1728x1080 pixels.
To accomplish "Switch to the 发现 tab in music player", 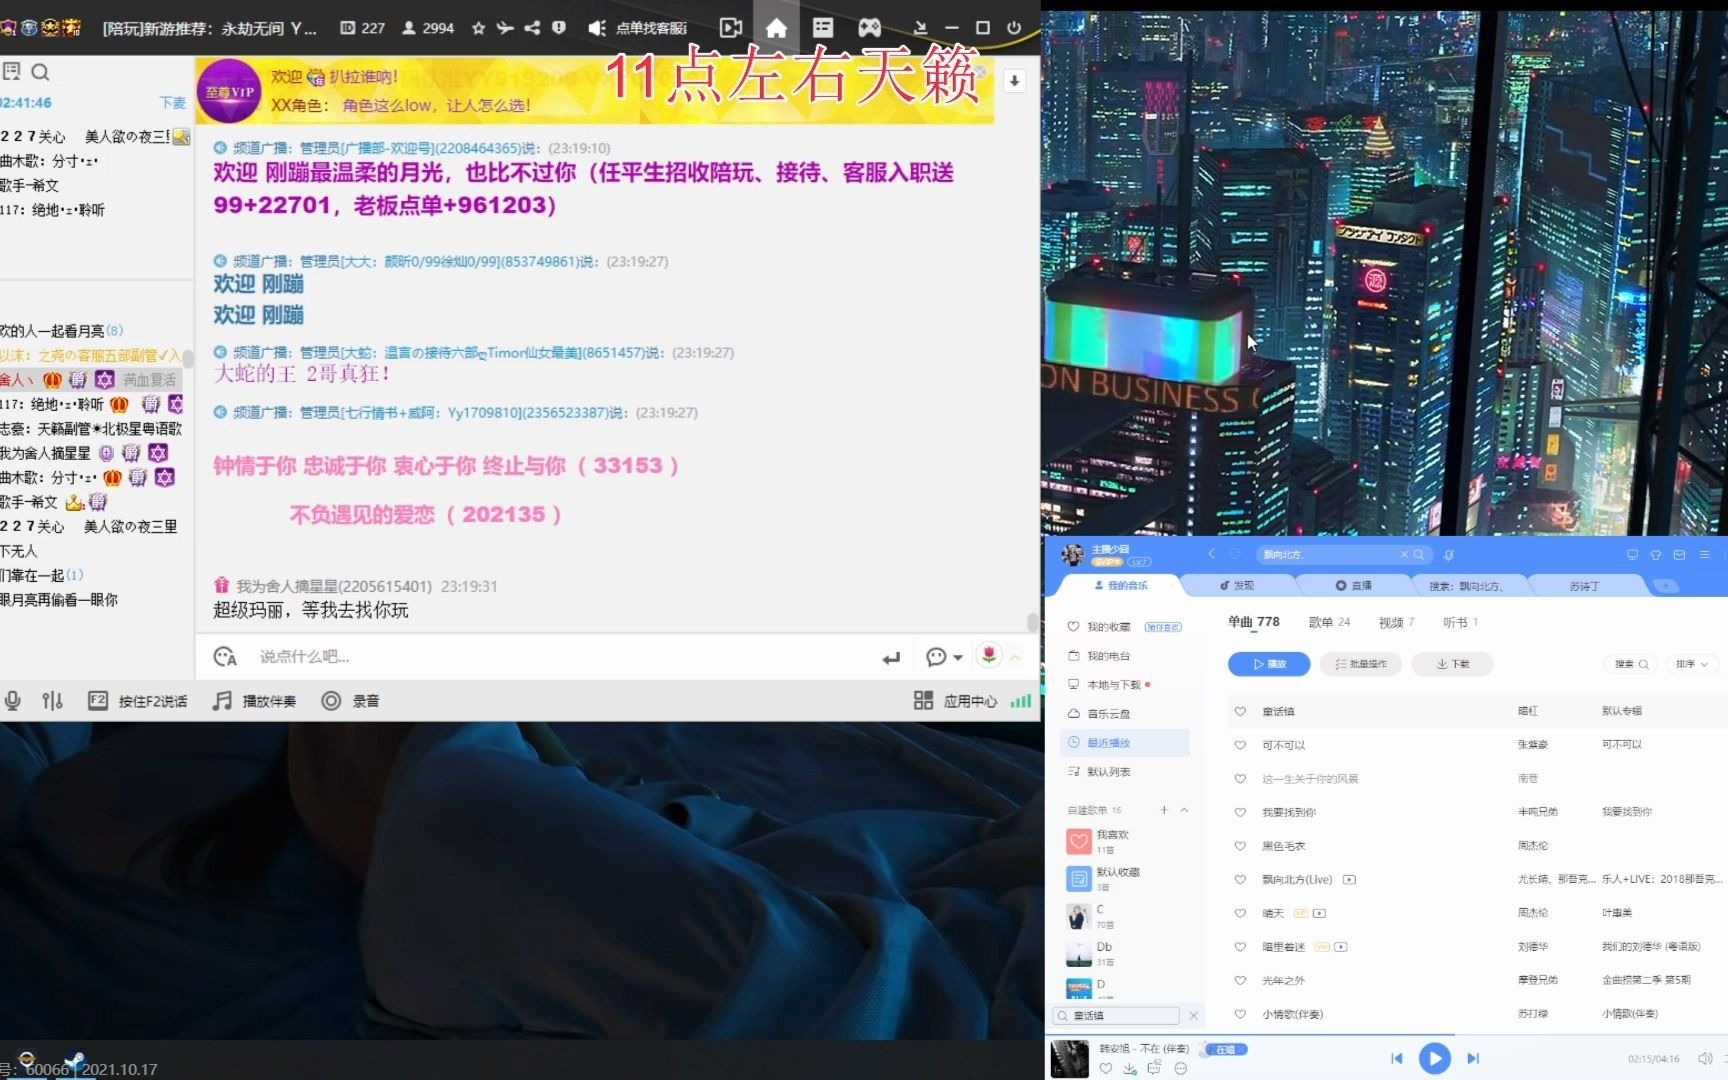I will click(x=1241, y=585).
